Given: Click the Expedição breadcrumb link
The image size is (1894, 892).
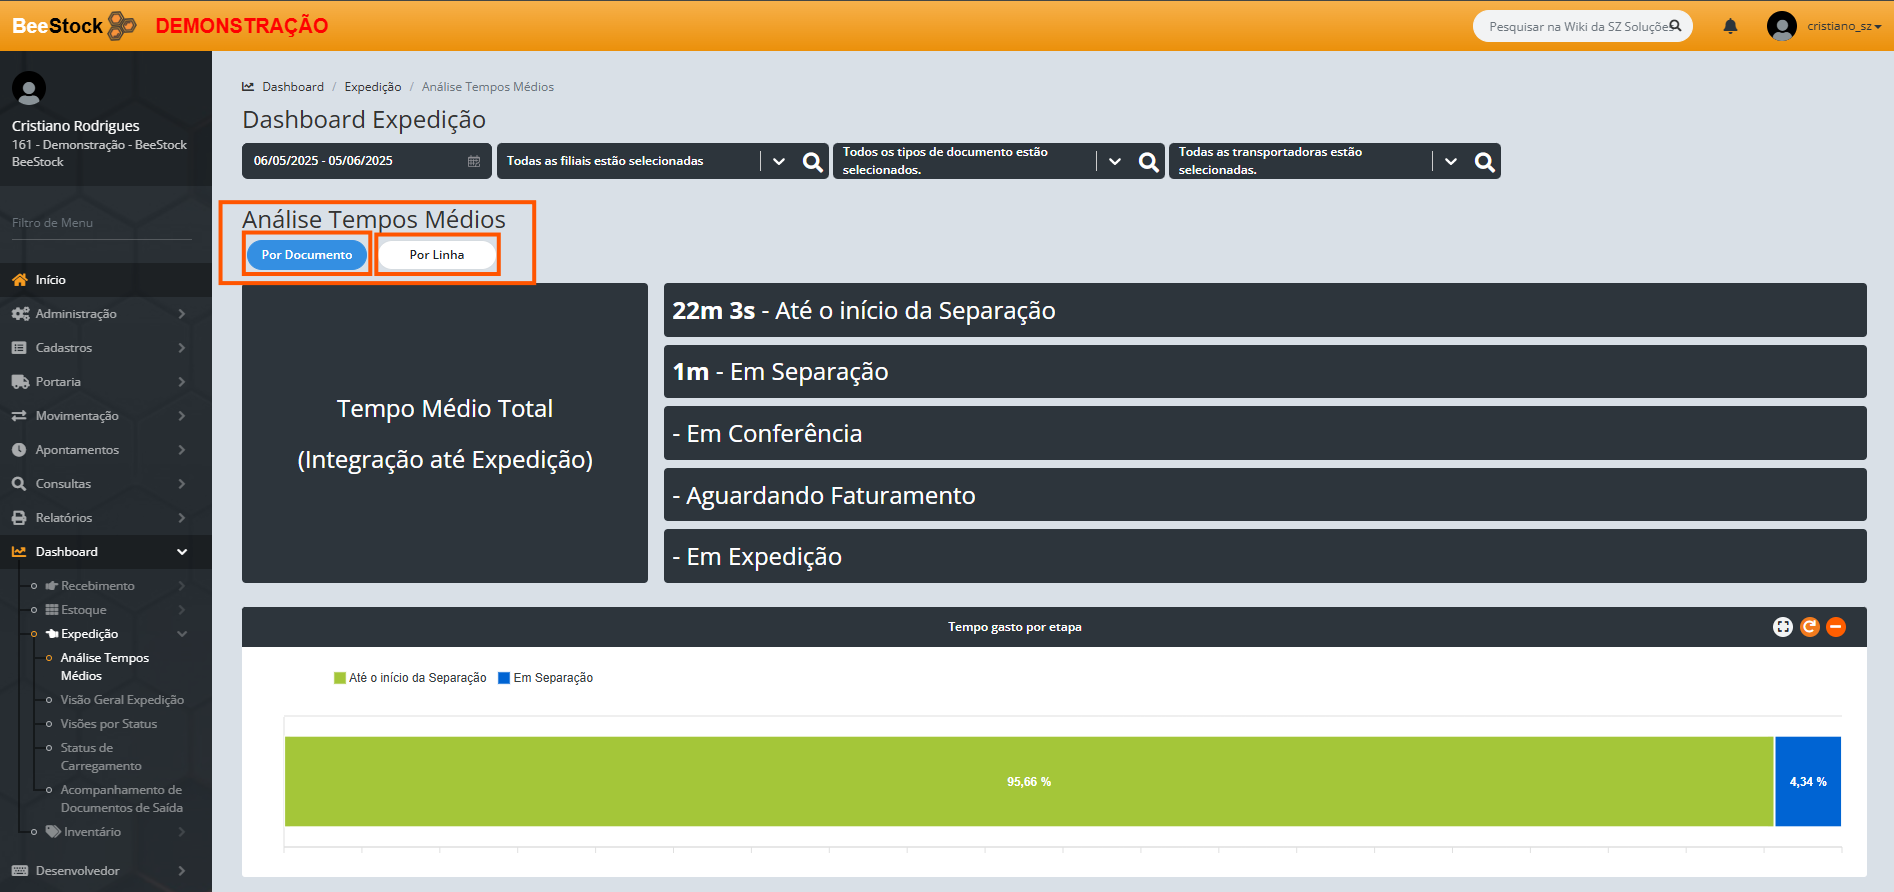Looking at the screenshot, I should point(373,87).
